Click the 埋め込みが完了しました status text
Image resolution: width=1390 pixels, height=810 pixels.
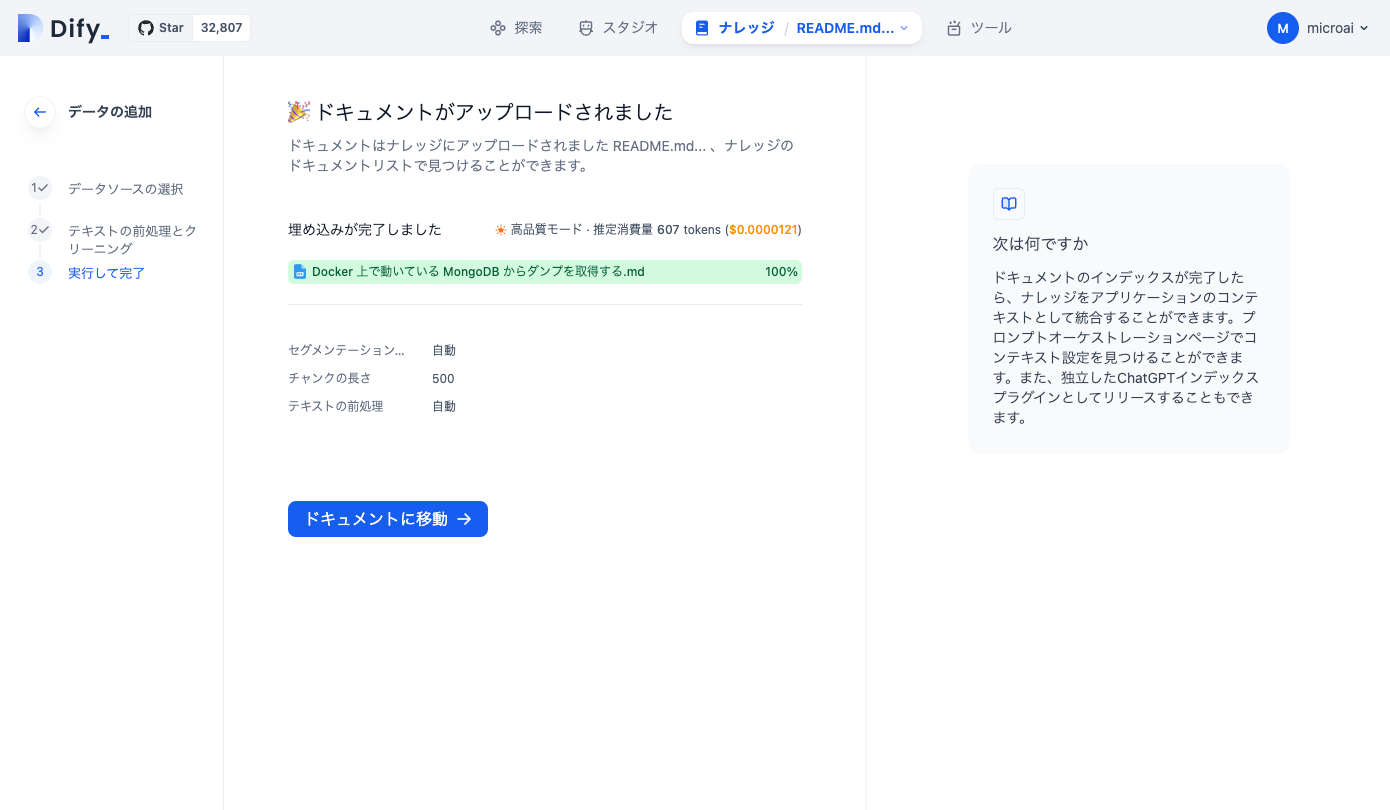[365, 230]
